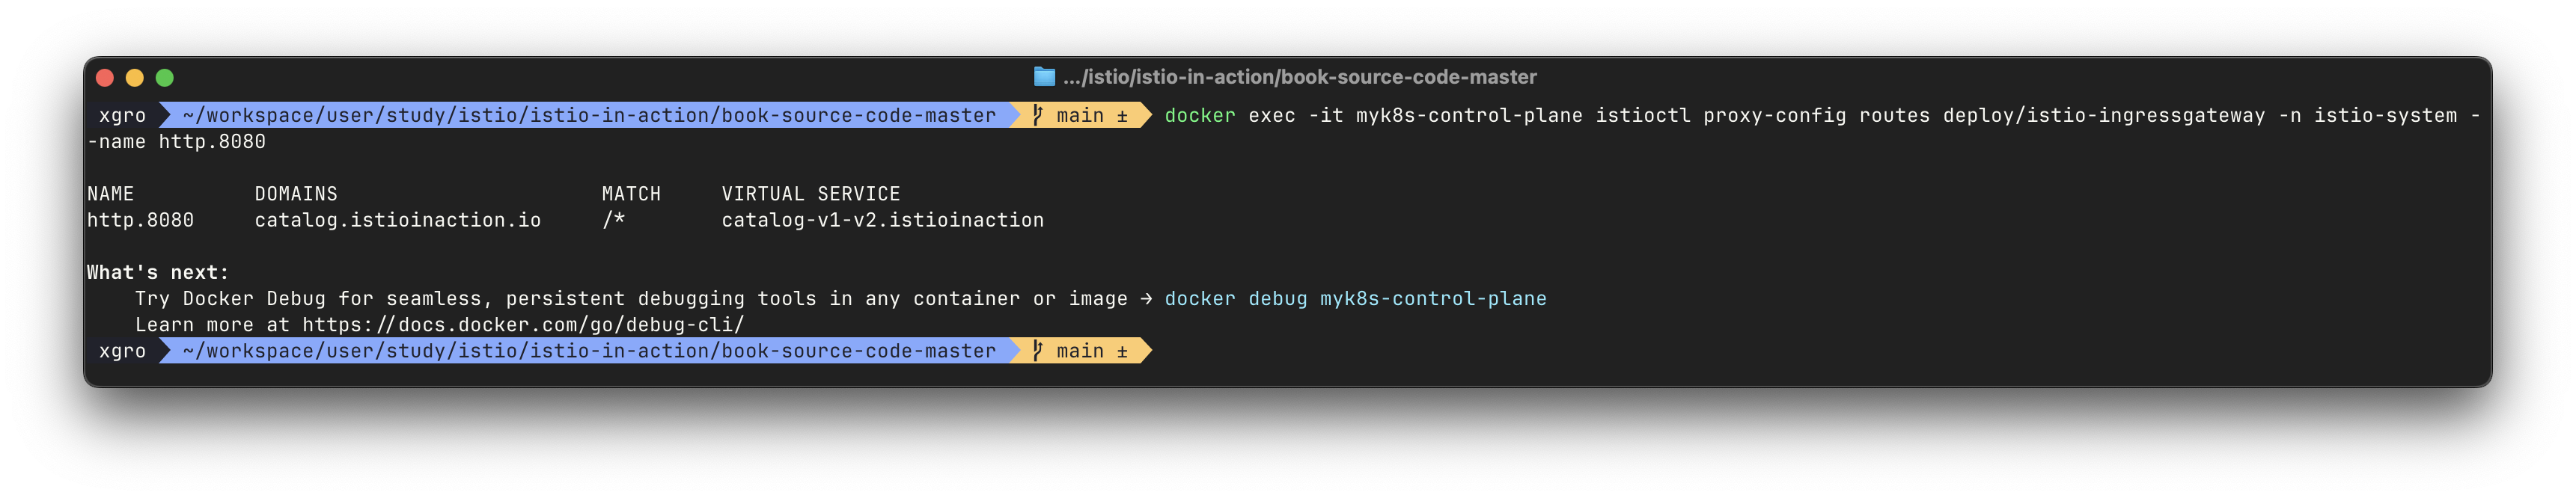2576x498 pixels.
Task: Click the ± symbol in bottom prompt
Action: 1122,352
